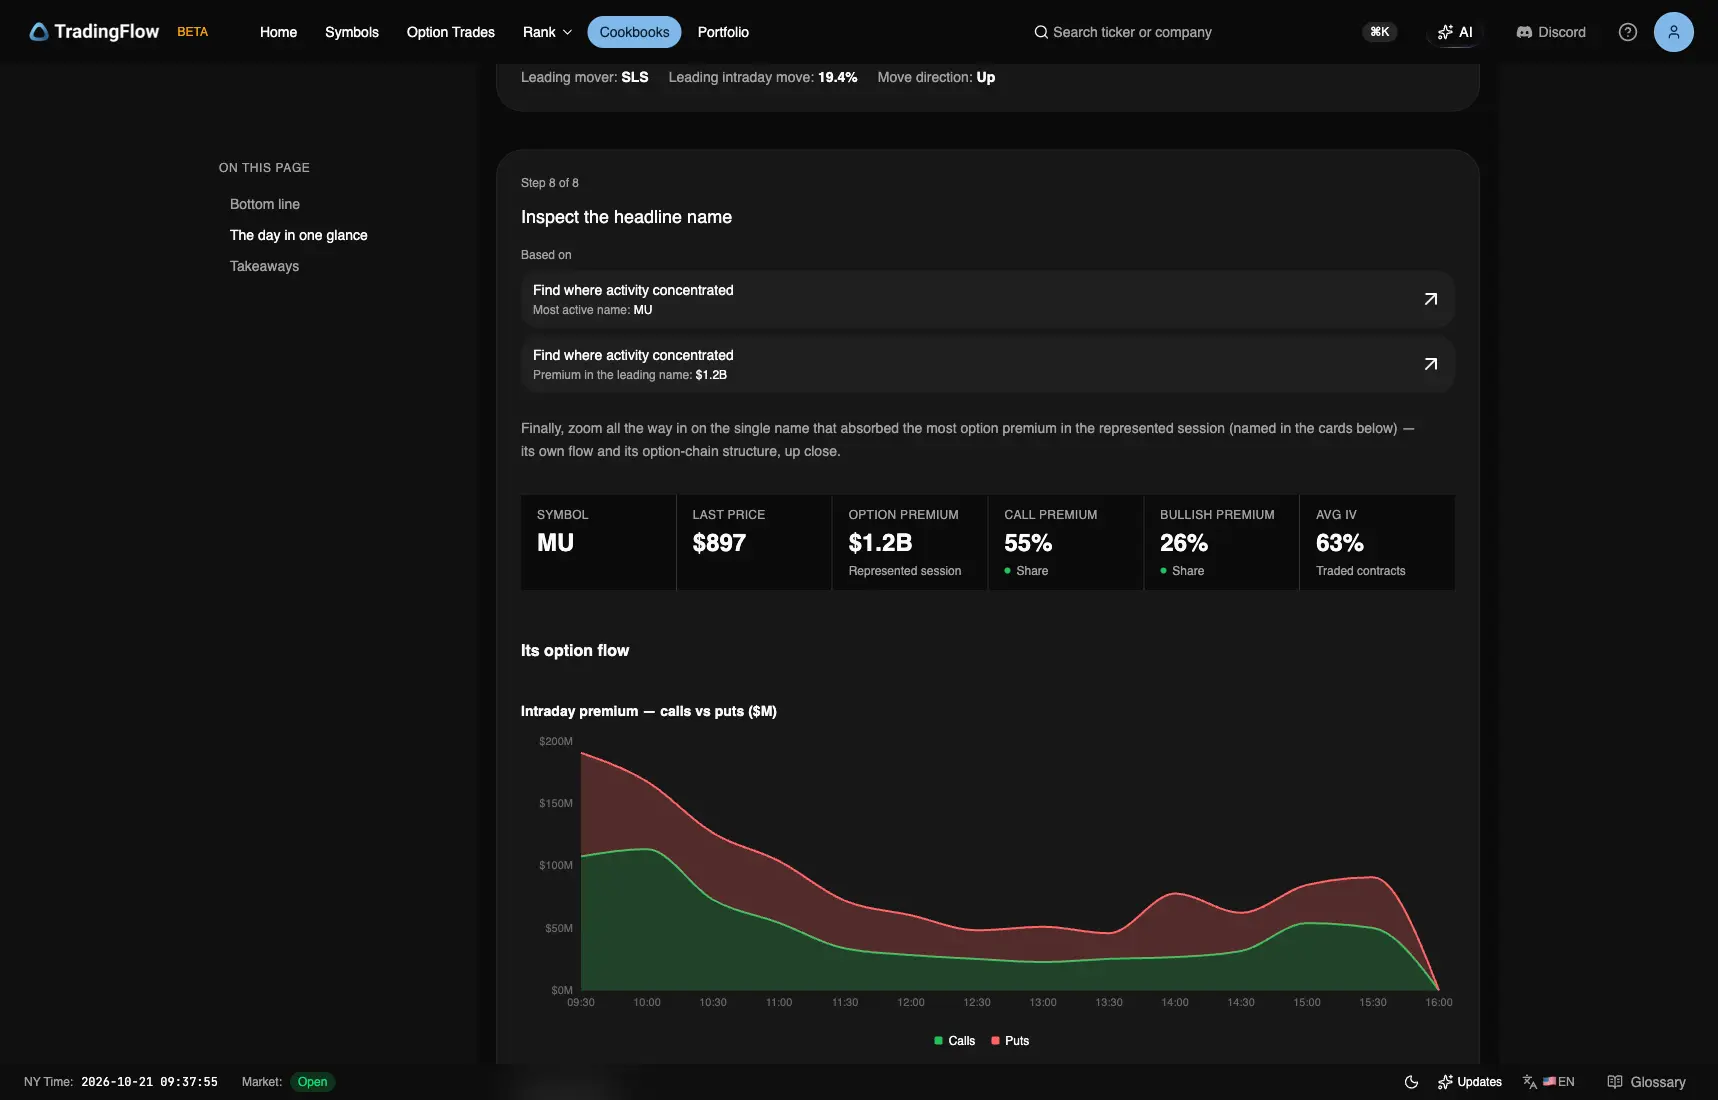Click the search magnifier icon
The width and height of the screenshot is (1718, 1100).
(1041, 32)
